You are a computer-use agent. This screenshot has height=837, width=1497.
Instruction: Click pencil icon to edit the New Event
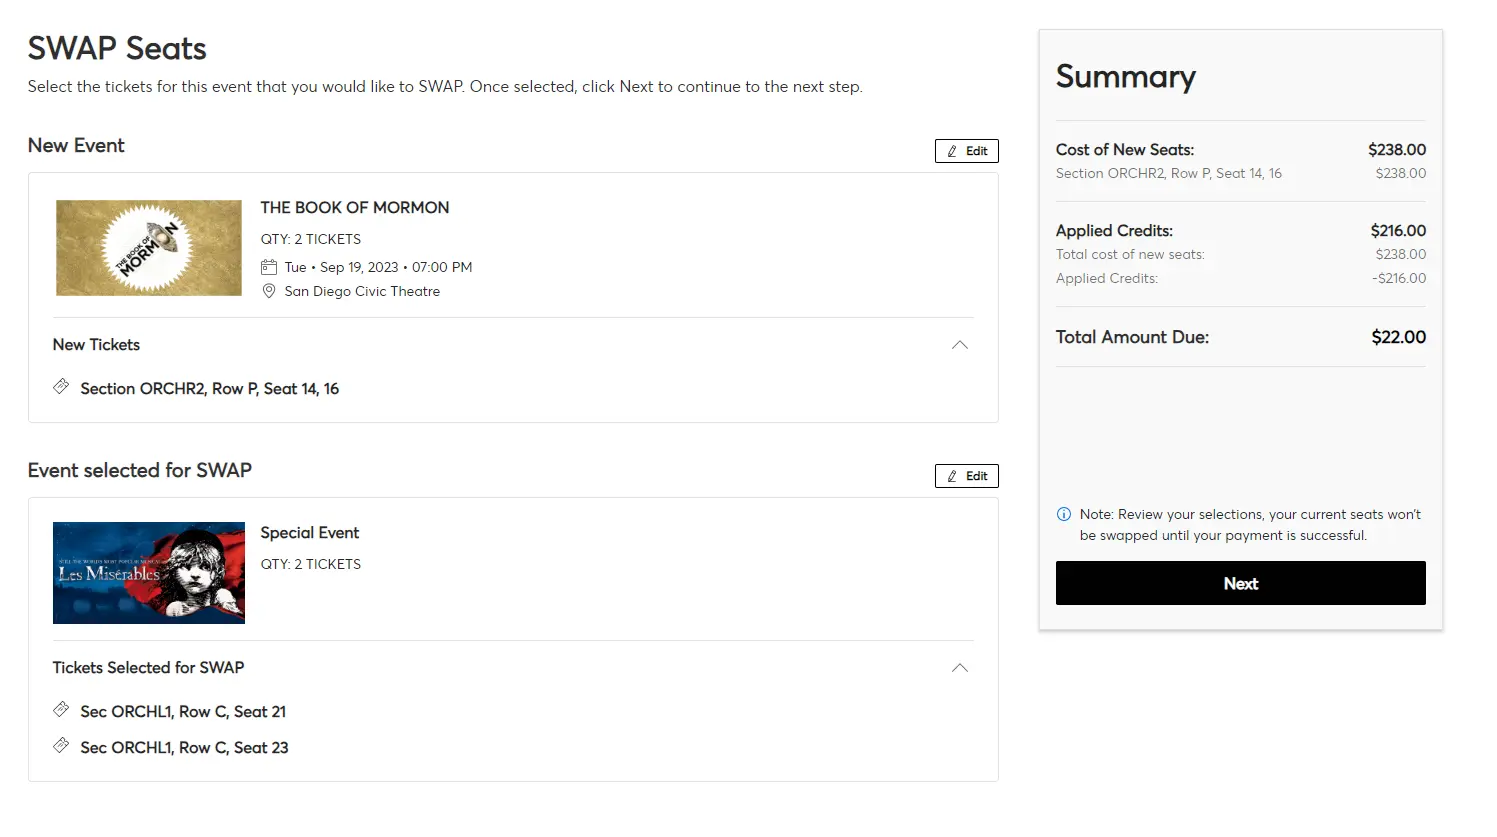[x=952, y=151]
